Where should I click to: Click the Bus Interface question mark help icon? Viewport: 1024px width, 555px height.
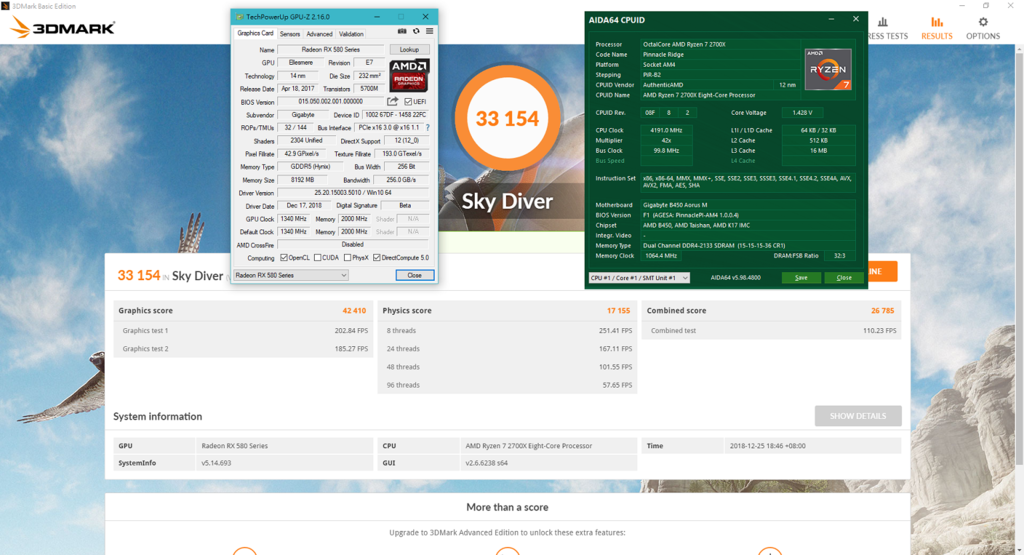[x=428, y=128]
